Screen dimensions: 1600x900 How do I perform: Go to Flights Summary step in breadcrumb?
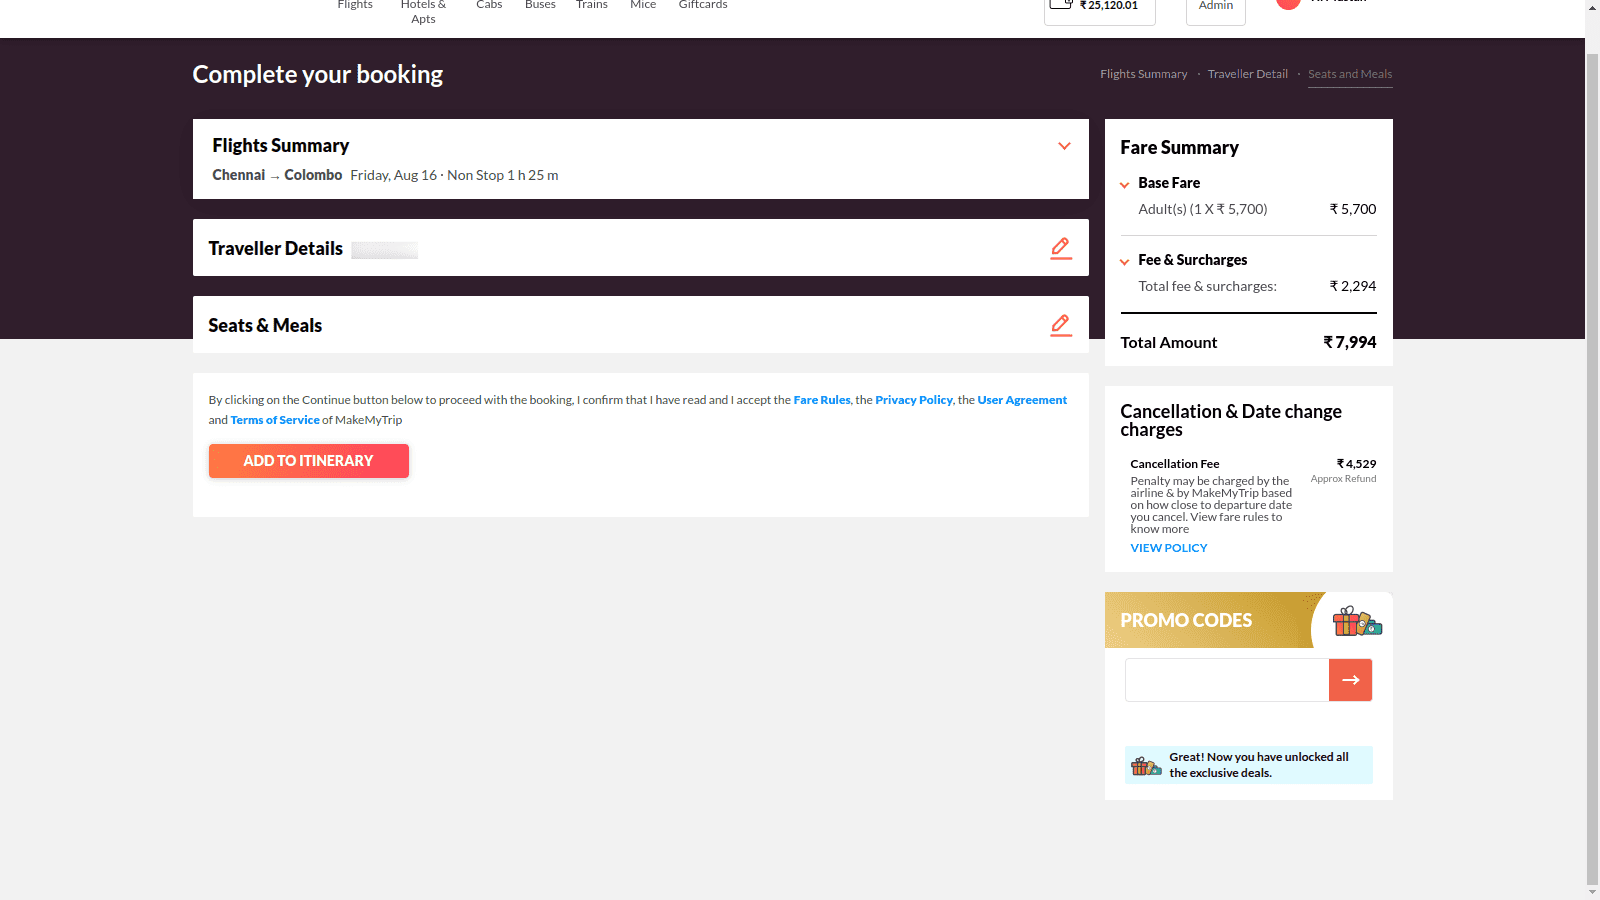tap(1143, 74)
